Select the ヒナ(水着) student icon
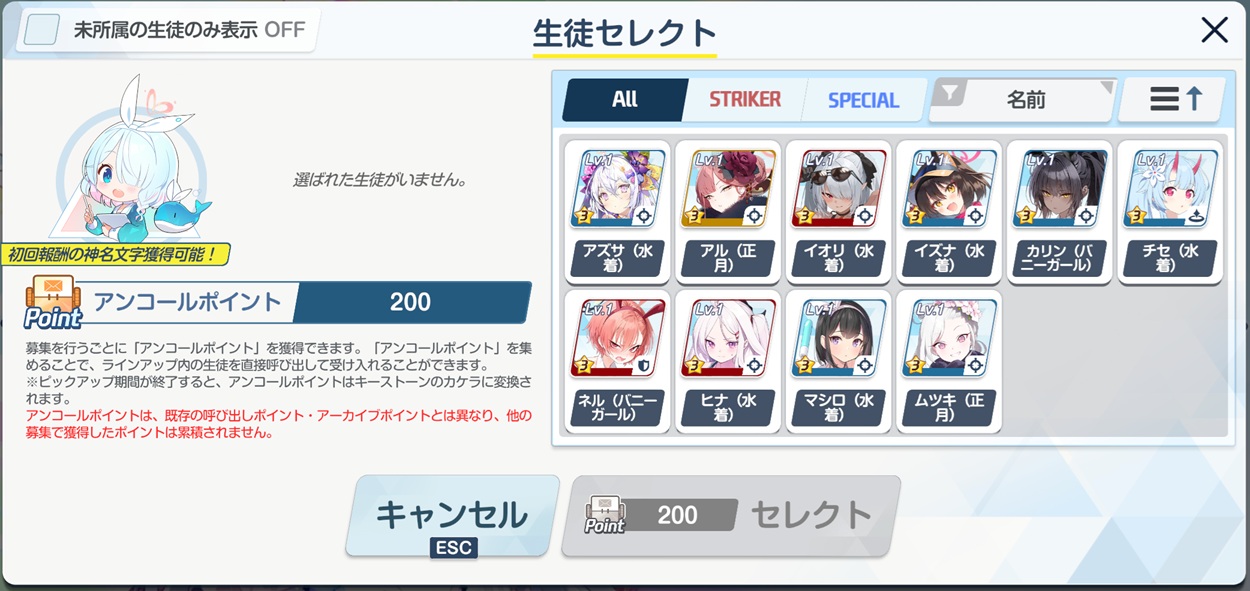The image size is (1250, 591). click(x=727, y=360)
